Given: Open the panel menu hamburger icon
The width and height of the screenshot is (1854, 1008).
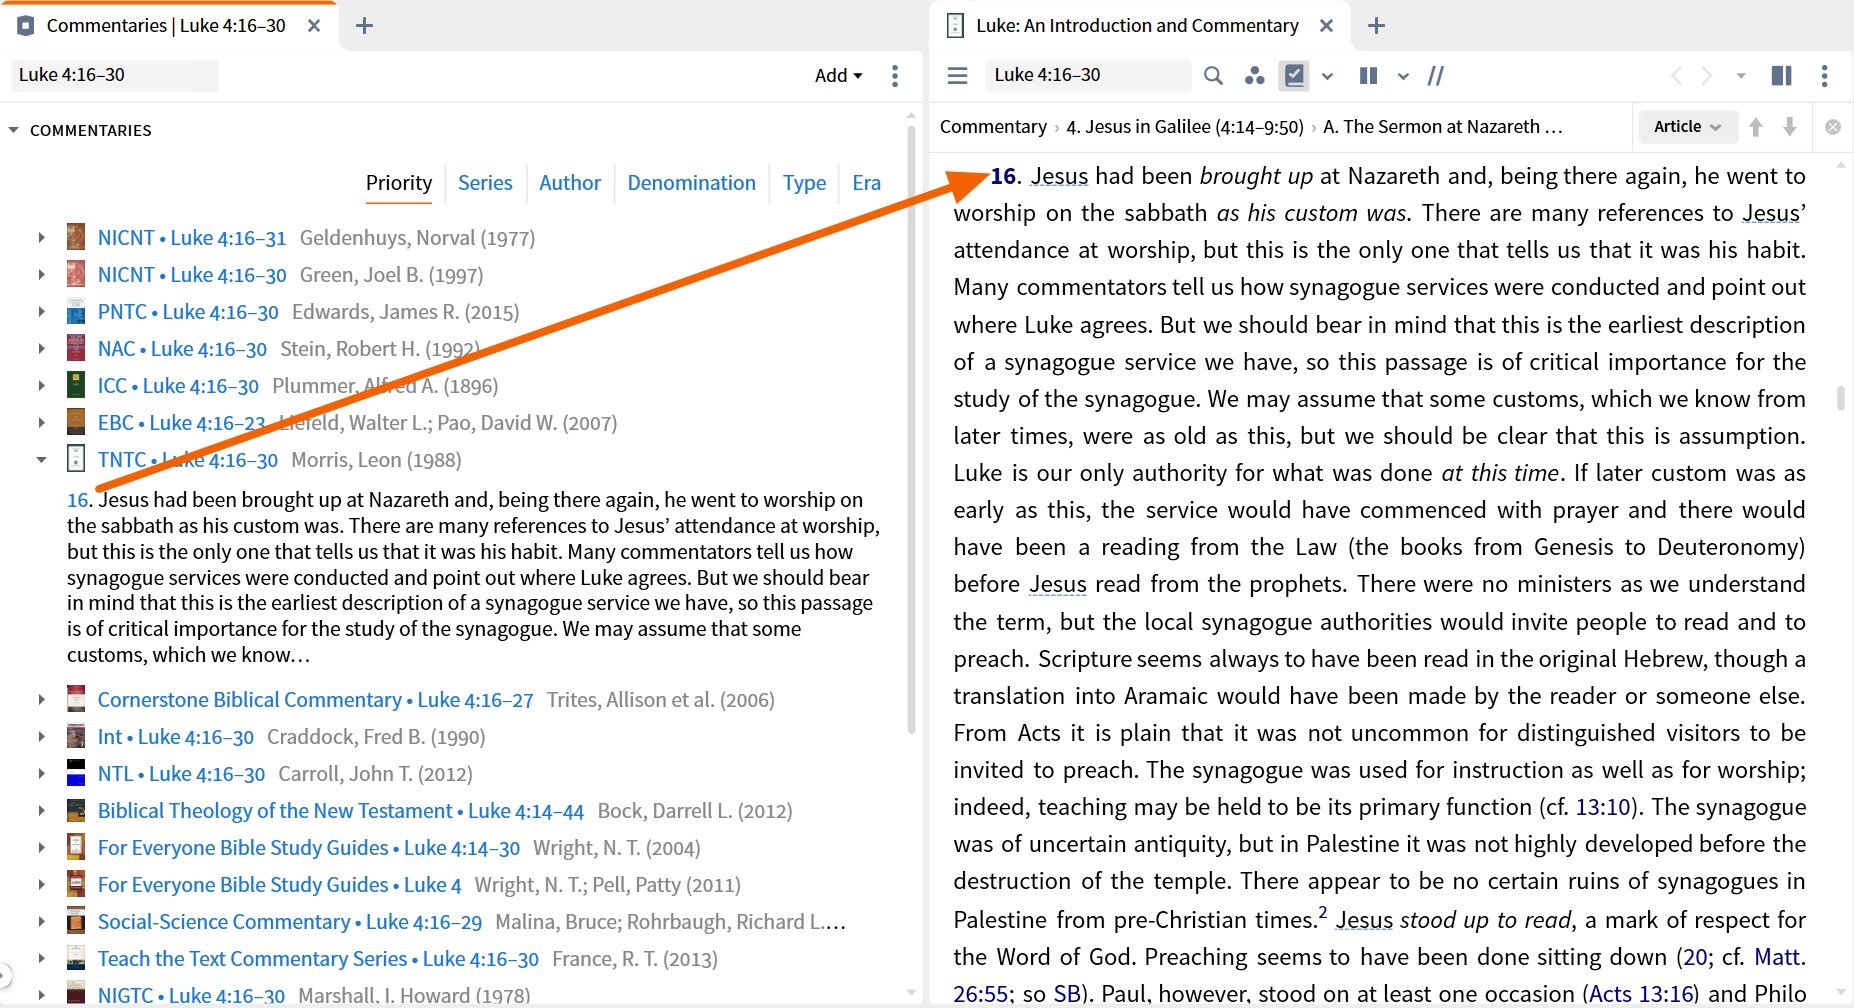Looking at the screenshot, I should coord(957,75).
